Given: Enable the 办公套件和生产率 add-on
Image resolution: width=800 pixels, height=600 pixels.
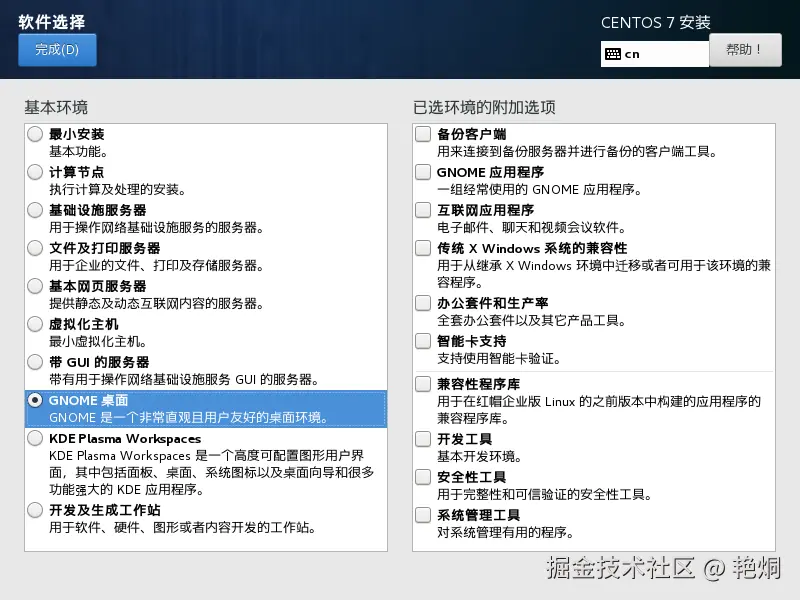Looking at the screenshot, I should point(421,302).
